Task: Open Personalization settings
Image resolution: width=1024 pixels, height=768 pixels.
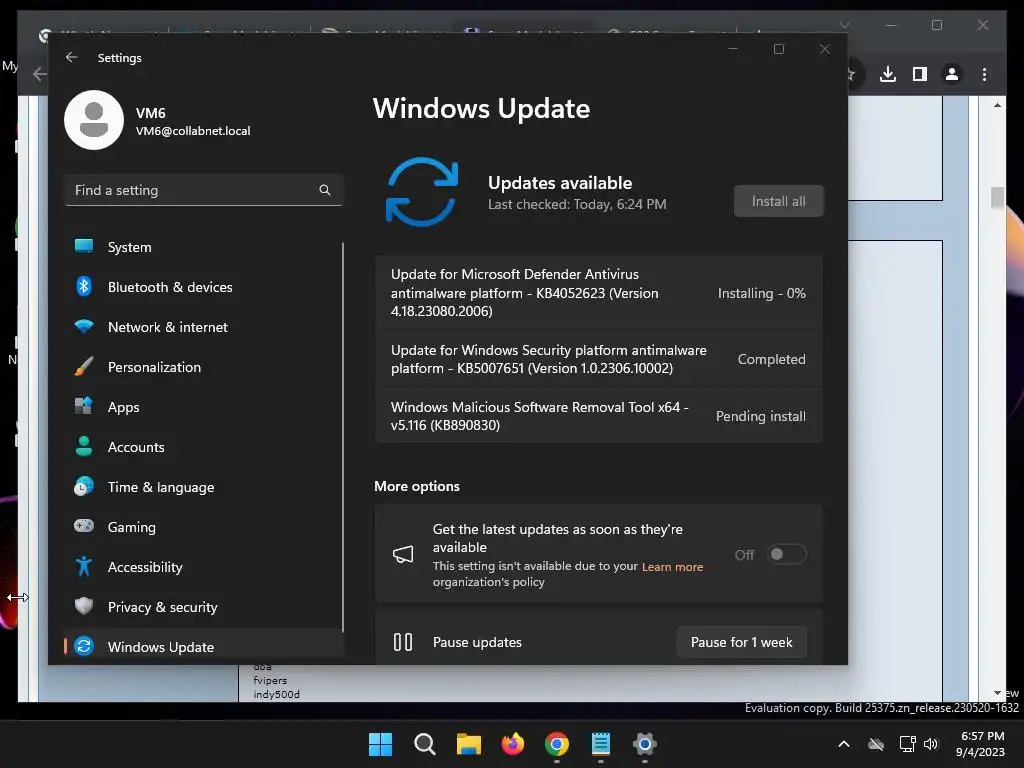Action: point(203,367)
